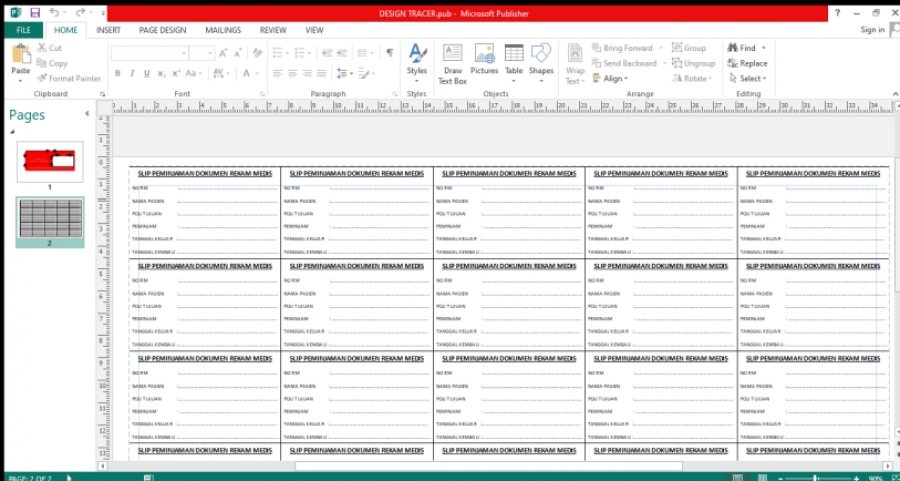Viewport: 900px width, 481px height.
Task: Decrease the indent level
Action: point(327,53)
